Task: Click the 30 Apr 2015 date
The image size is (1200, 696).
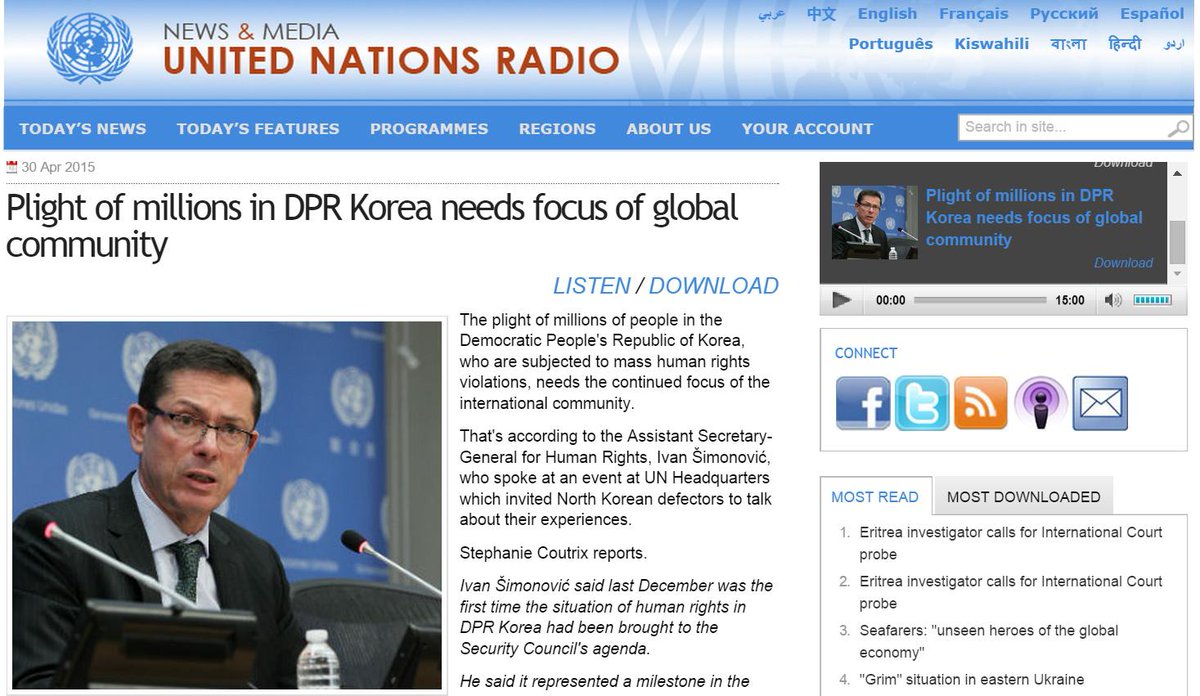Action: tap(58, 167)
